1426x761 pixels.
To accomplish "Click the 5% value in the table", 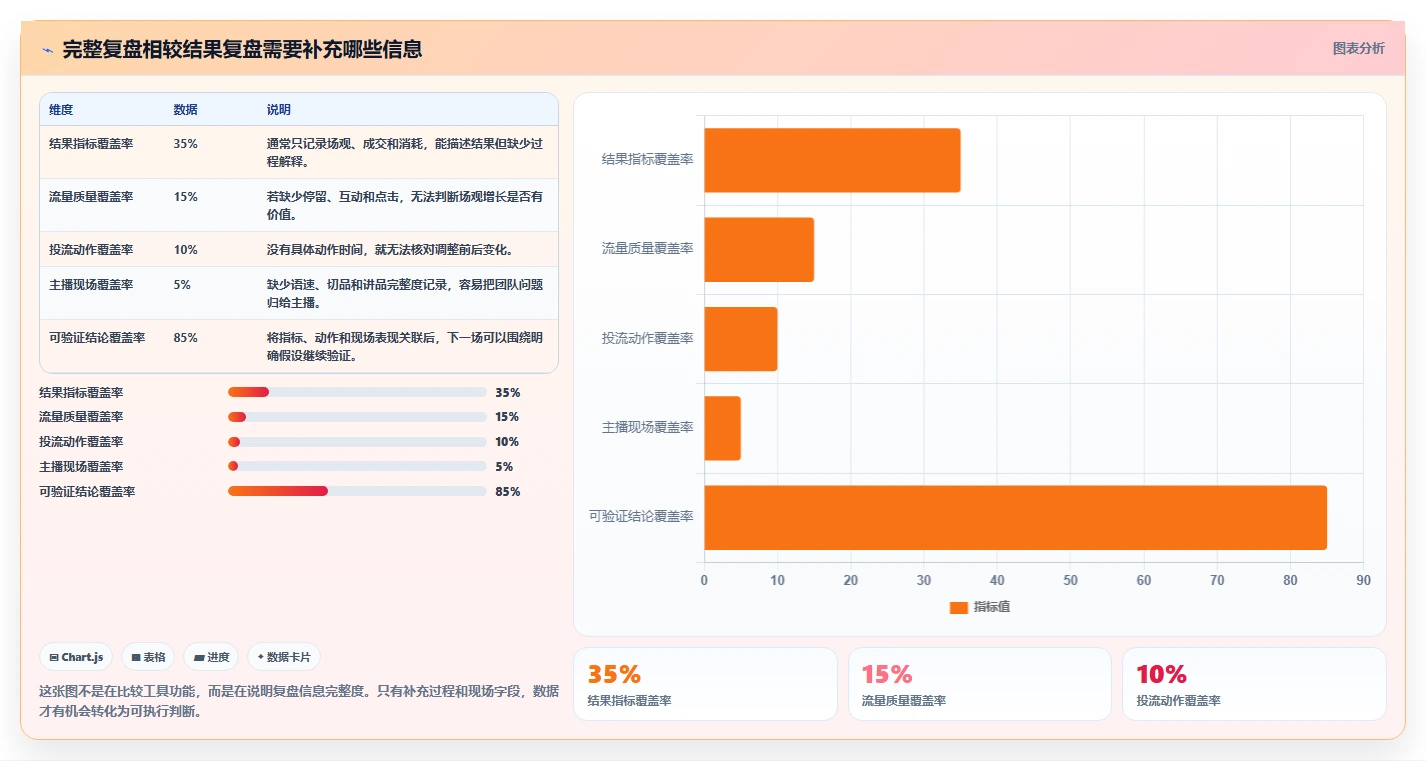I will [182, 284].
